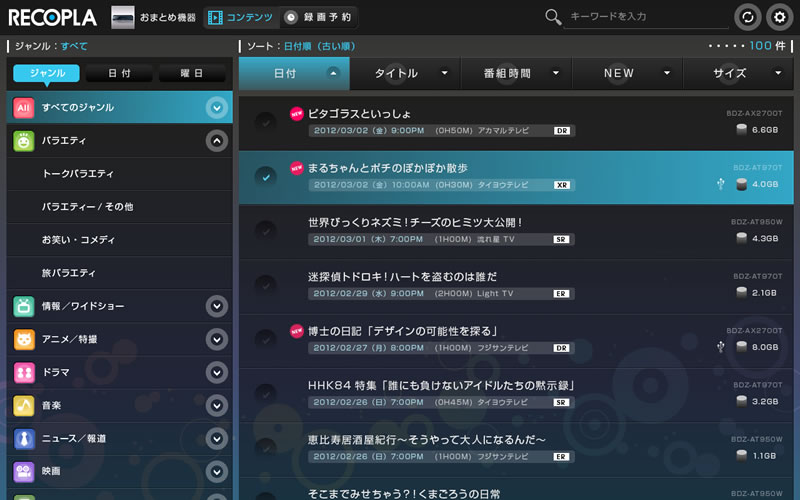Screen dimensions: 800x500
Task: Click the film icon on コンテンツ tab
Action: click(215, 18)
